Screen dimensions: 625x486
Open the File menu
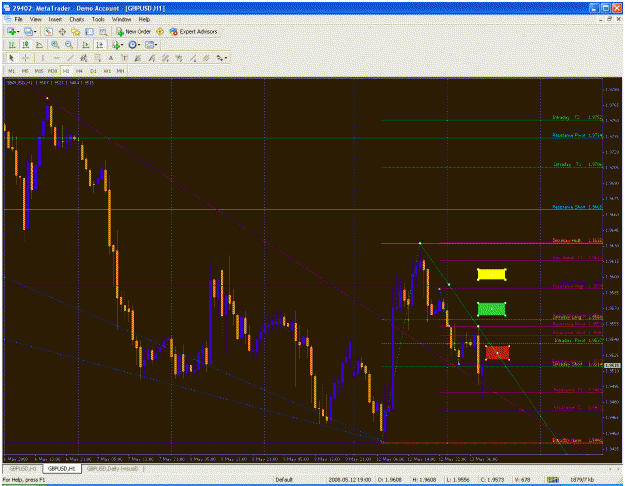19,19
